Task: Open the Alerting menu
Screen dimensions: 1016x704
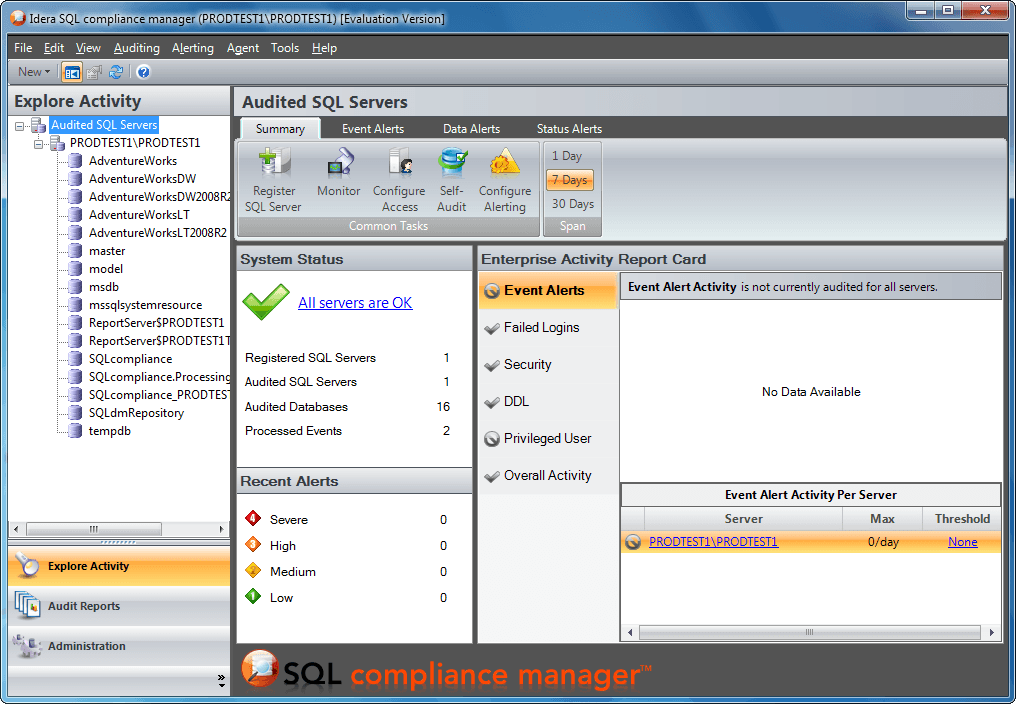Action: [x=192, y=48]
